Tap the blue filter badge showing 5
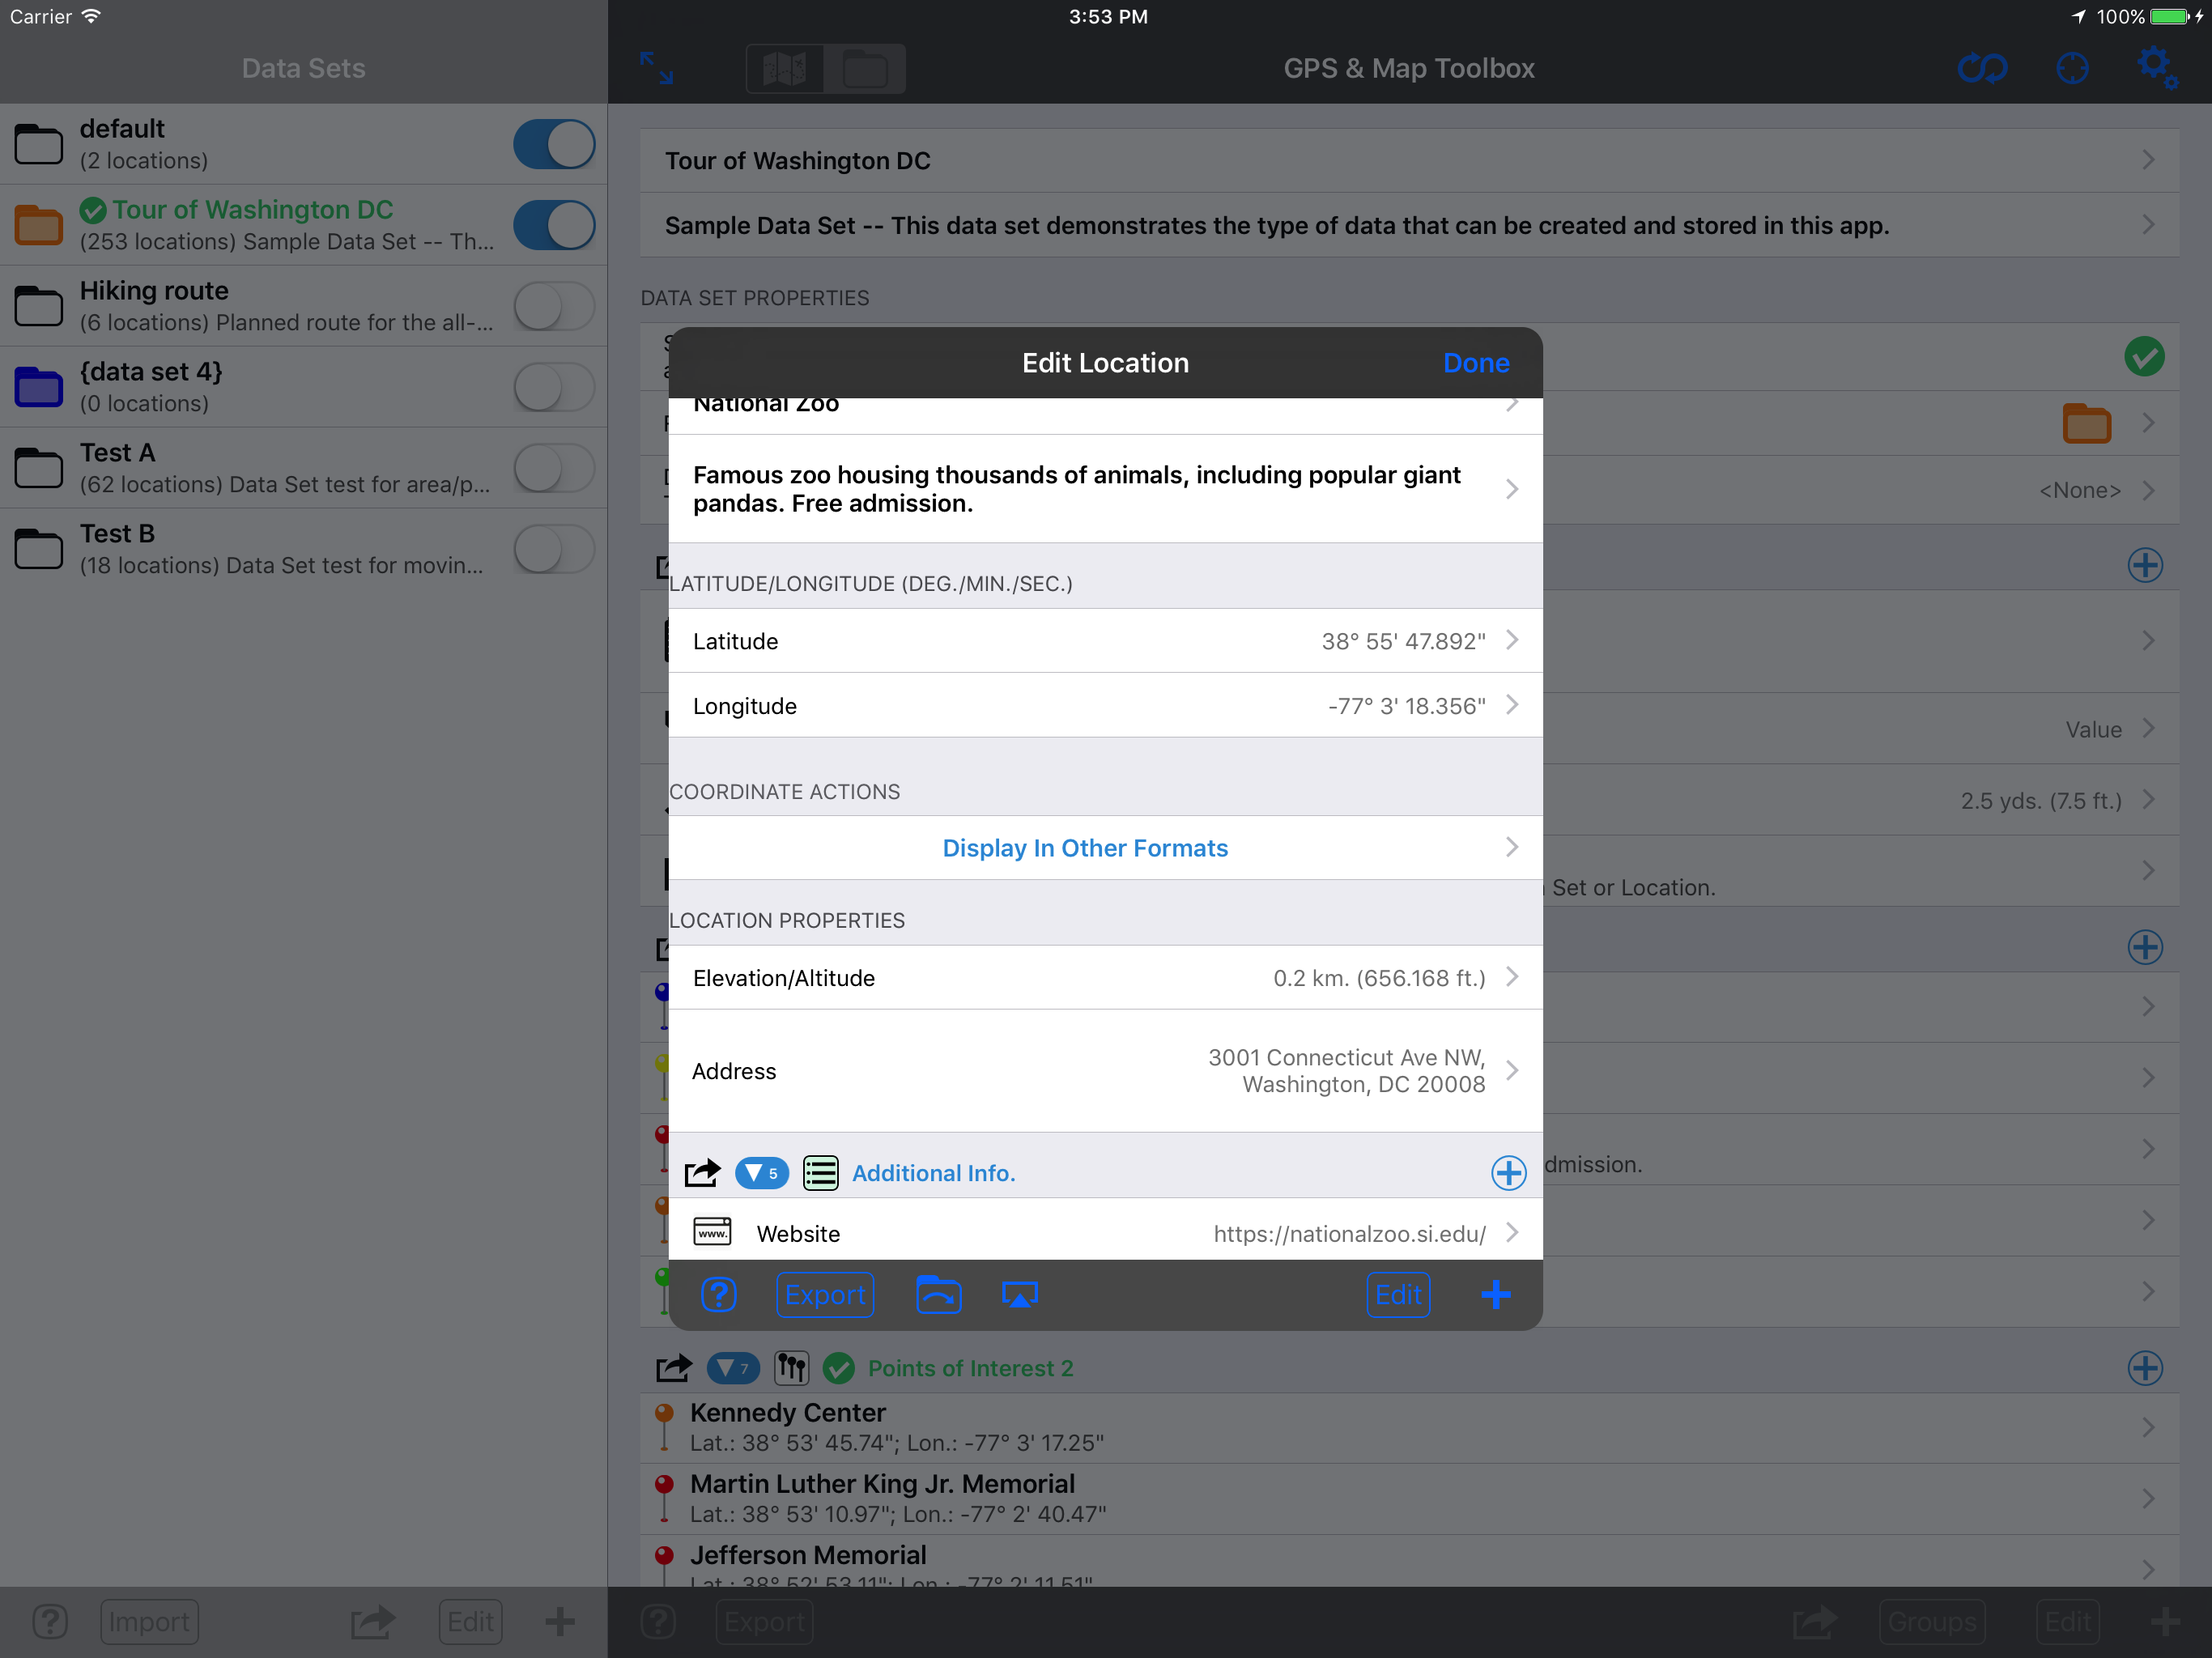2212x1658 pixels. point(762,1173)
